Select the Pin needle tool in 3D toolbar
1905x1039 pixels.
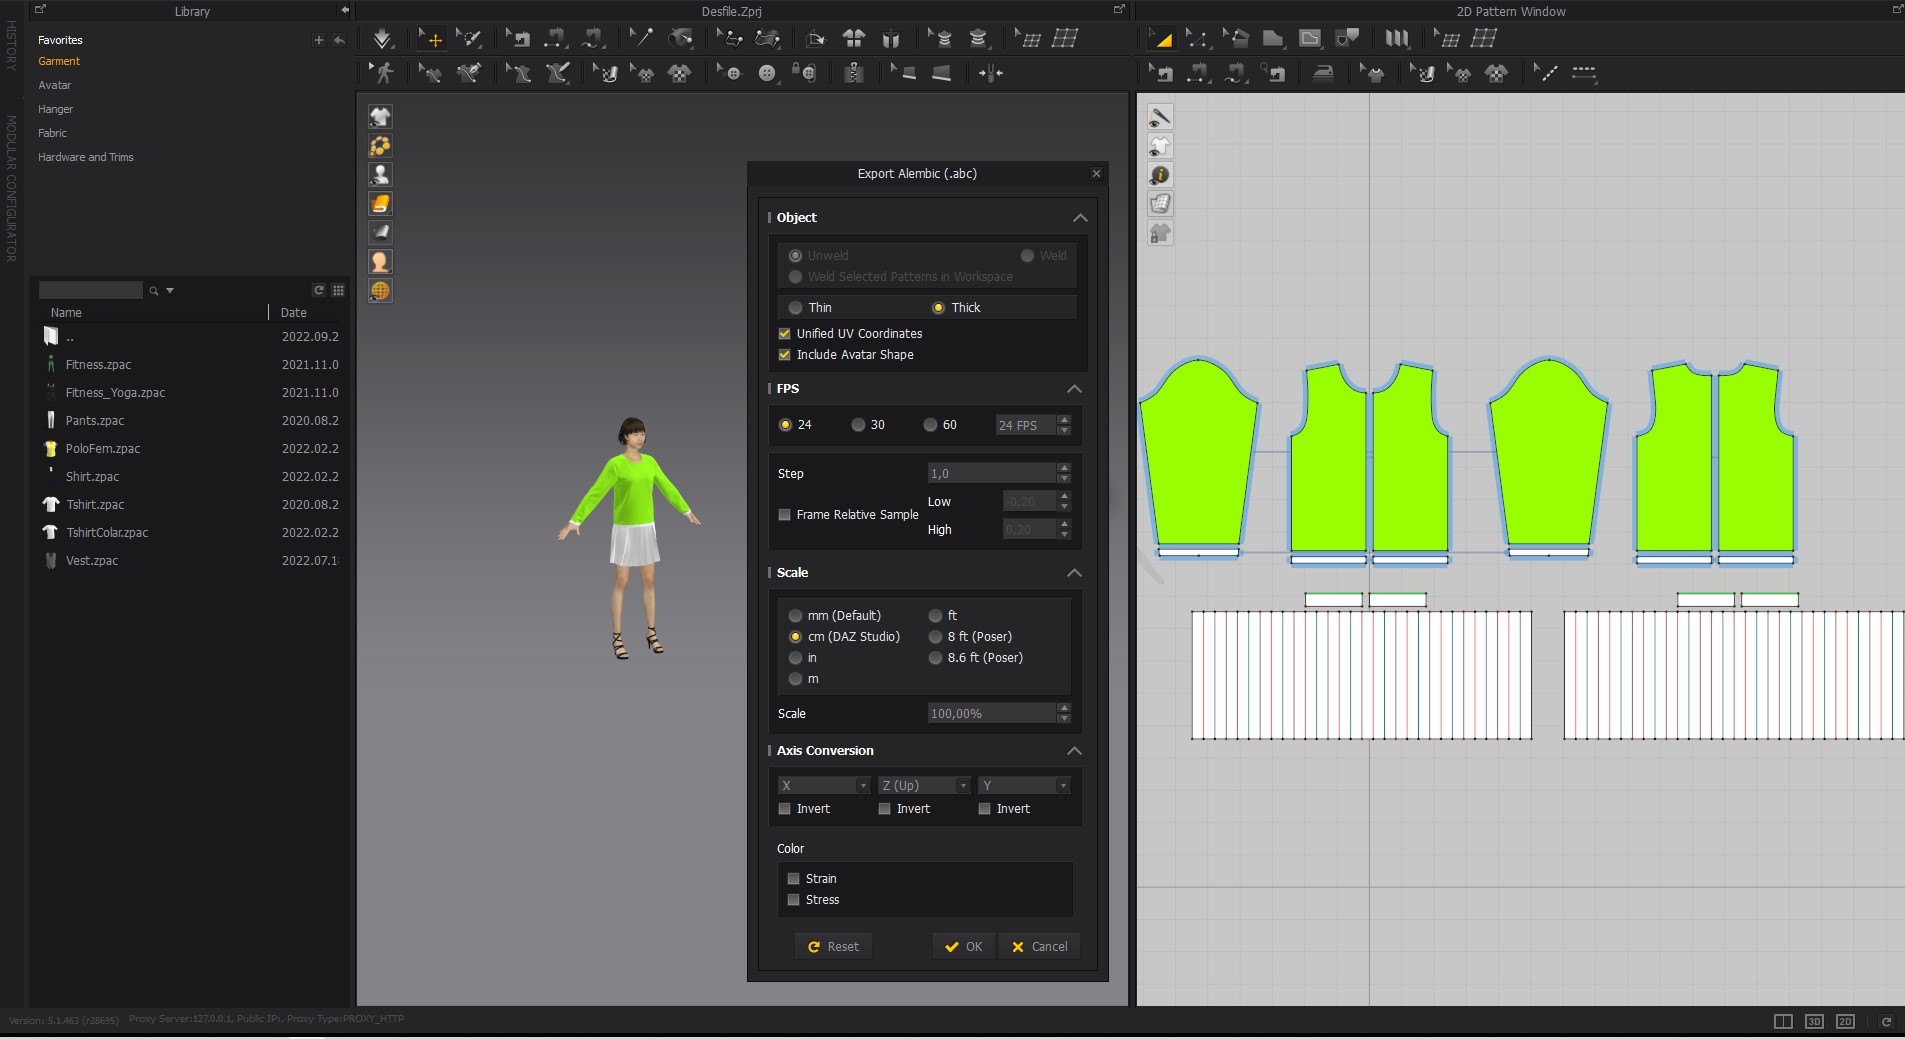tap(641, 39)
